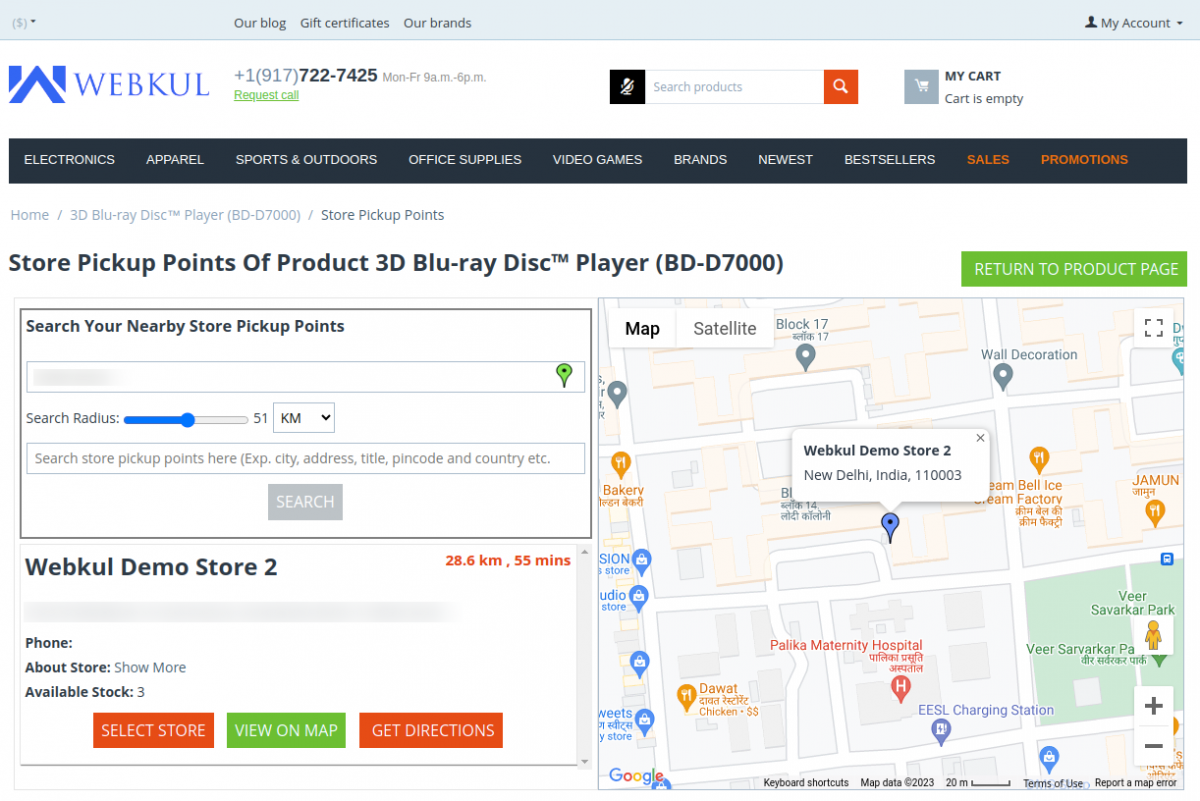Open the shopping cart icon

coord(921,87)
